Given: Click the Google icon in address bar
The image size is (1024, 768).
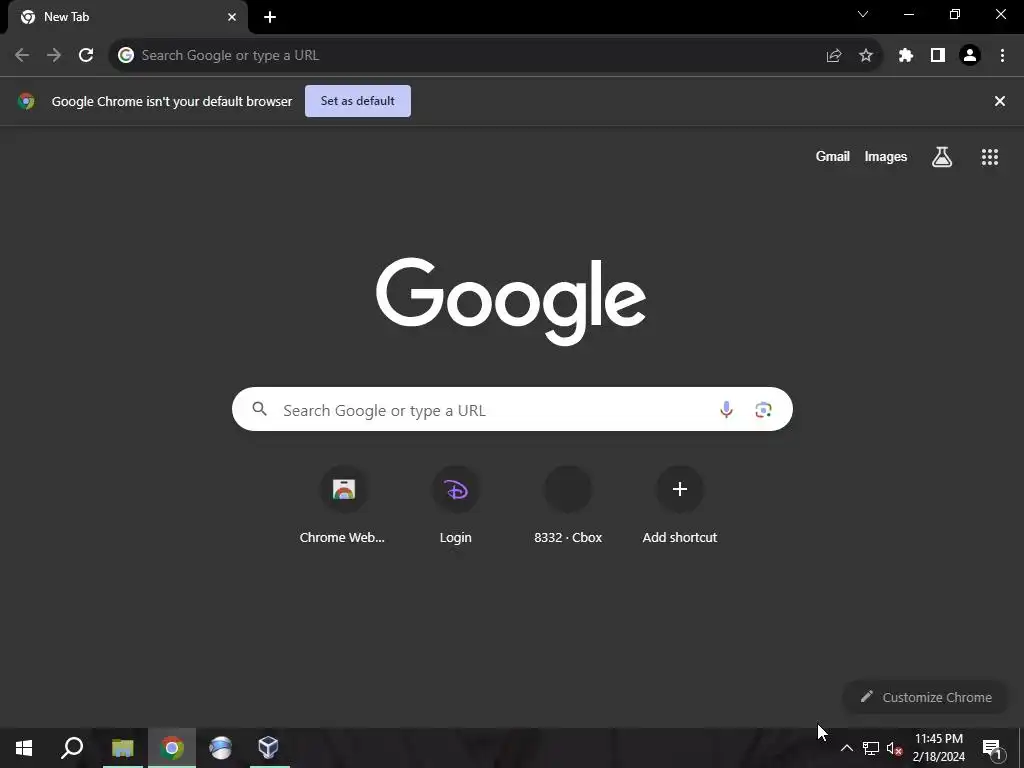Looking at the screenshot, I should click(x=126, y=56).
